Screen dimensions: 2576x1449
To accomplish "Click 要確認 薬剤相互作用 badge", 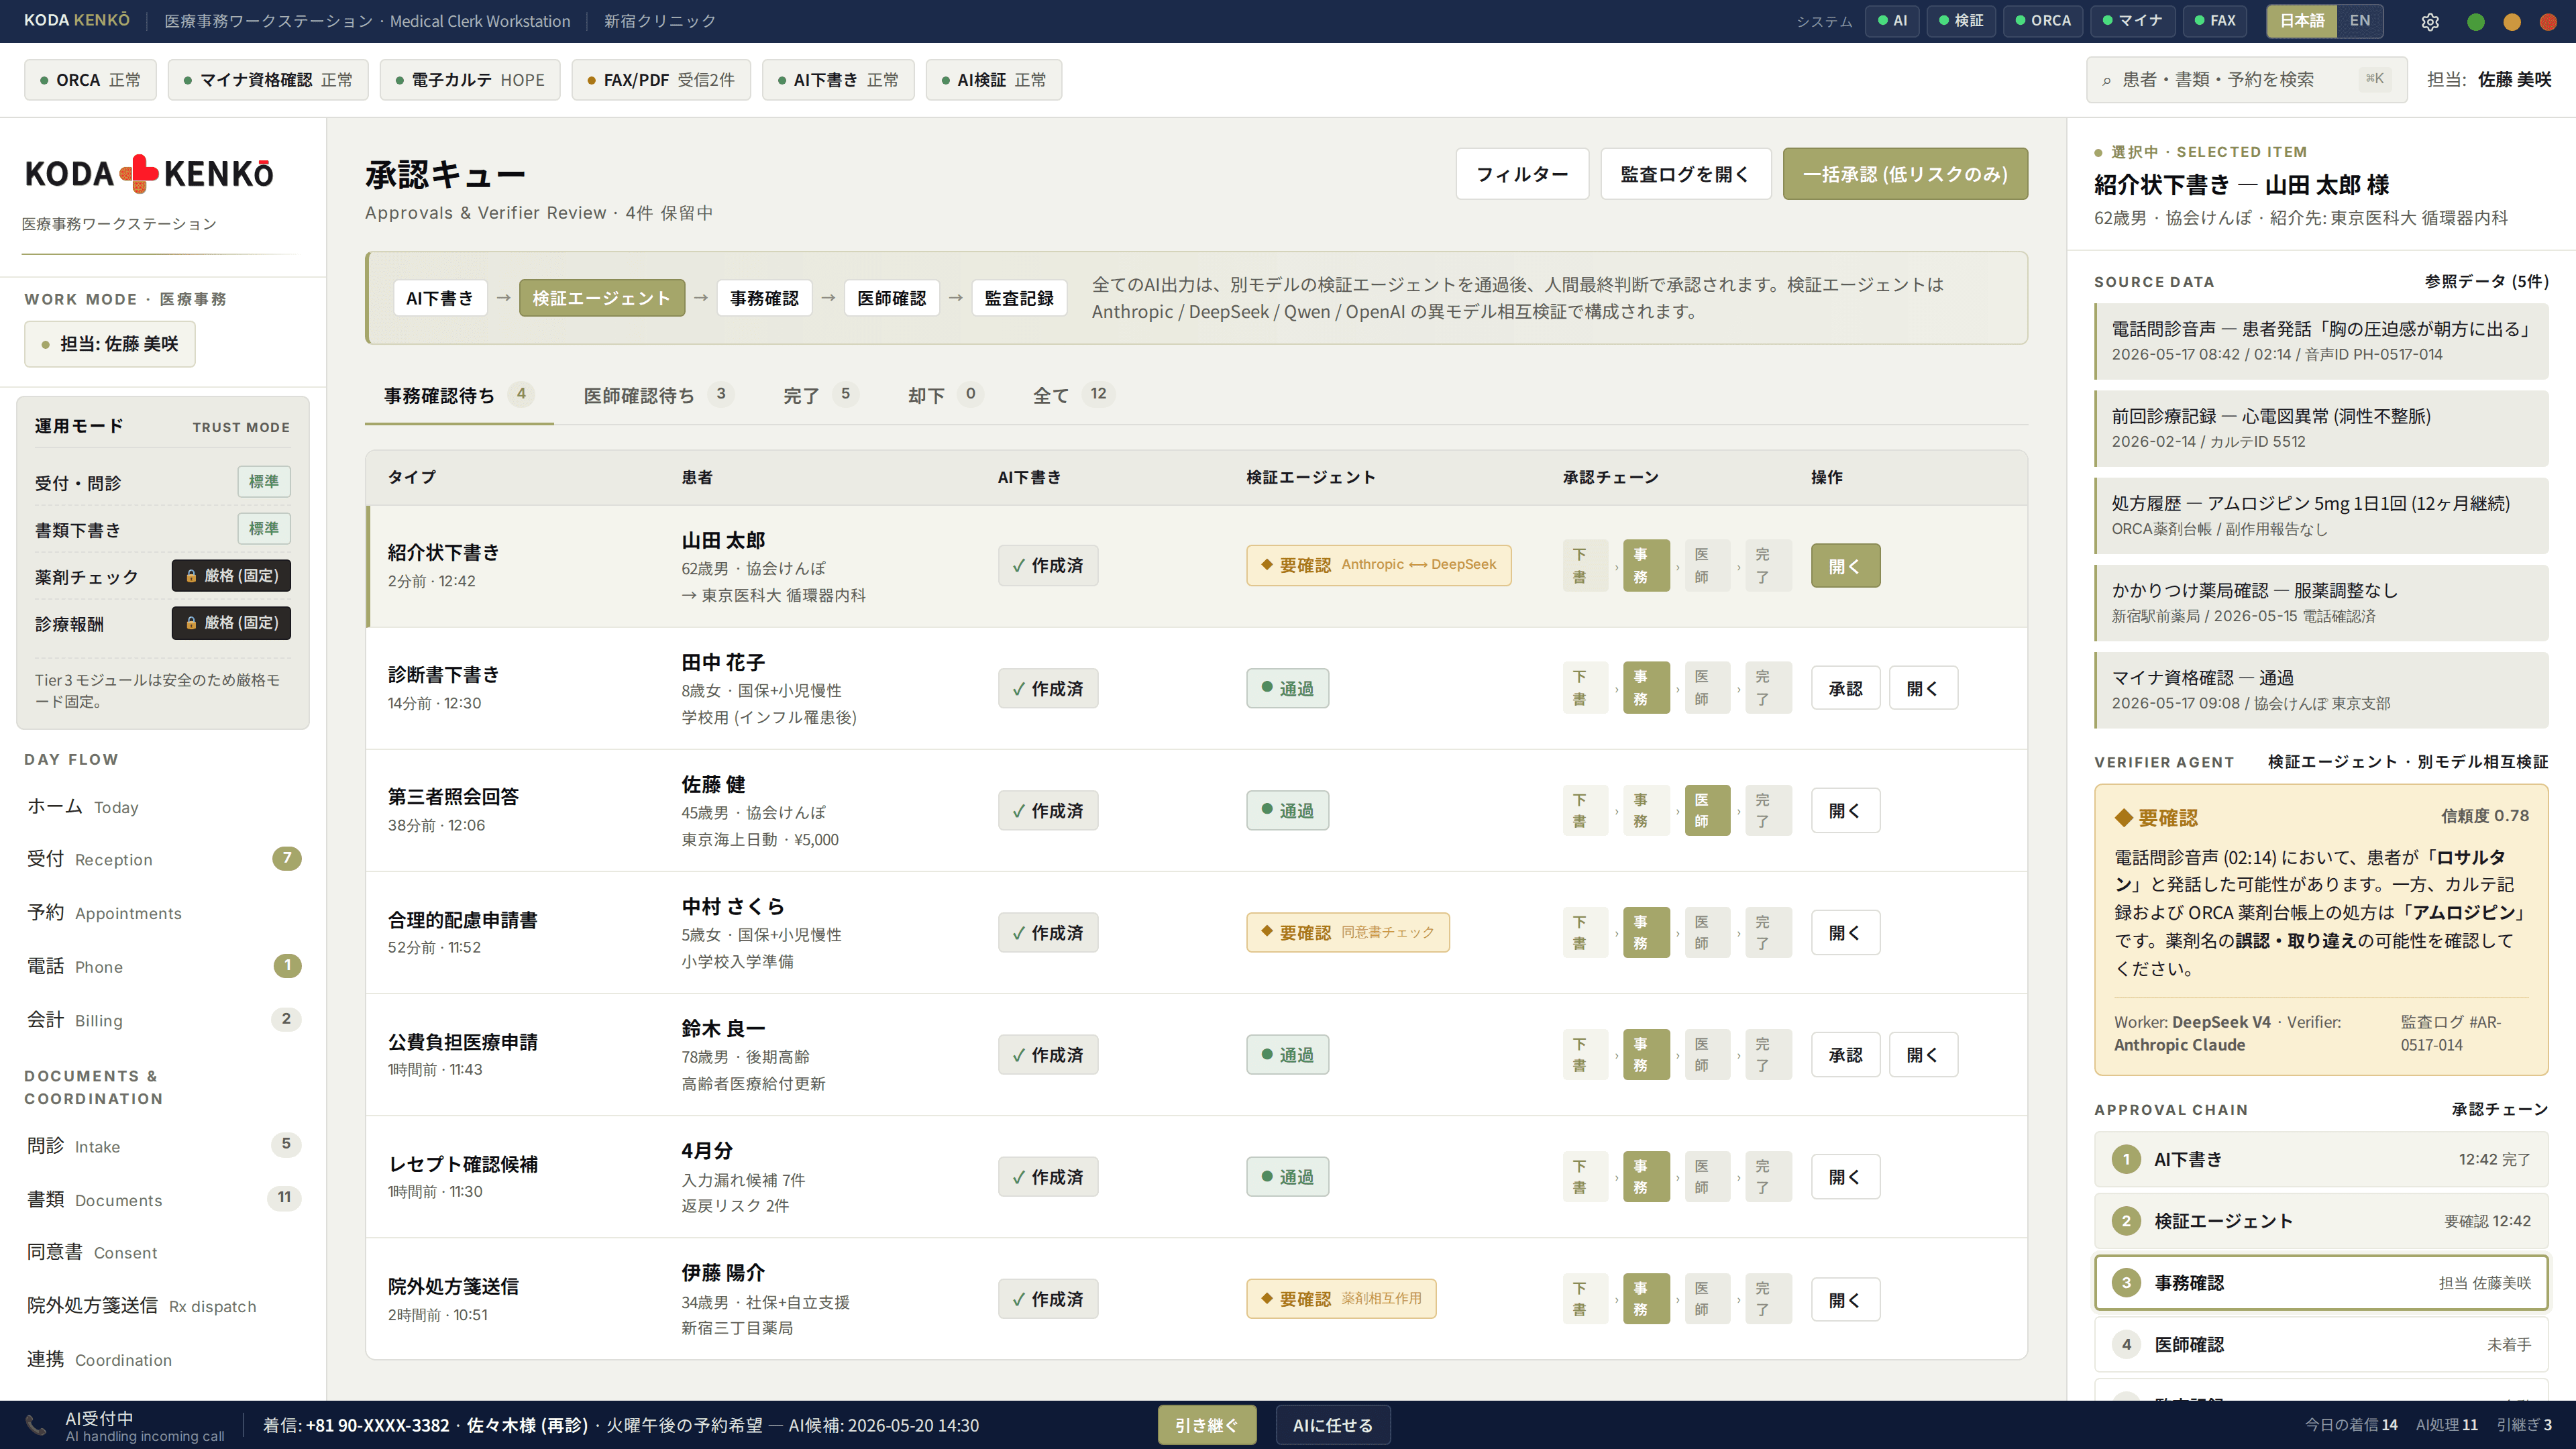I will click(1340, 1299).
